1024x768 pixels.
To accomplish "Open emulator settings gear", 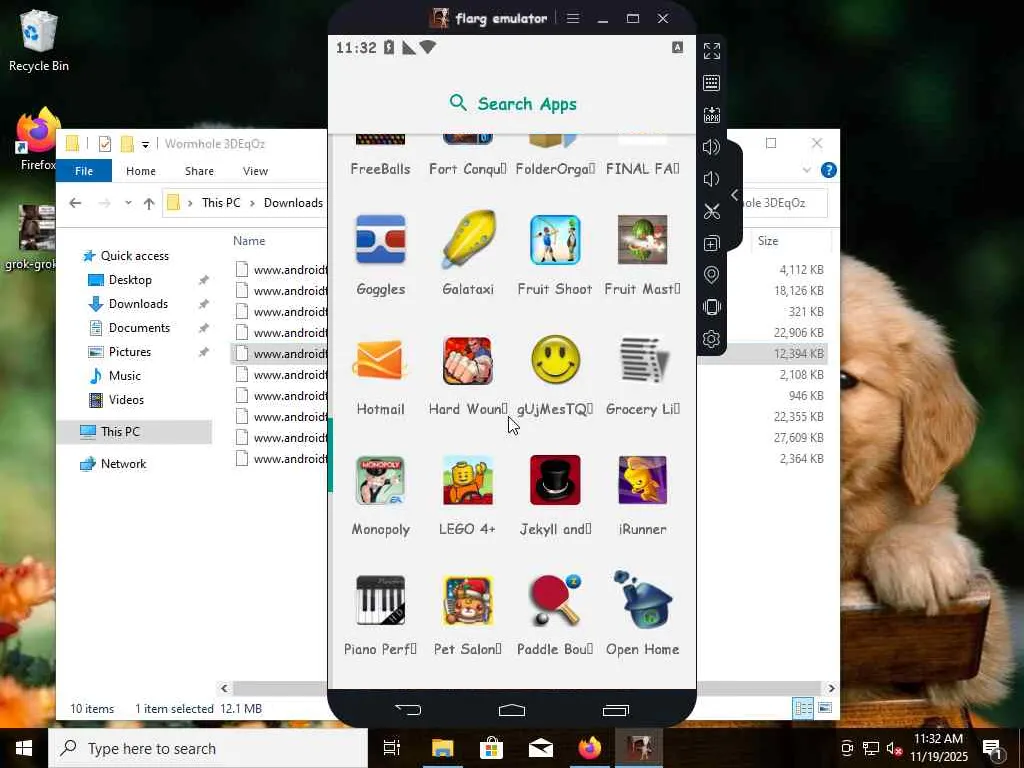I will [712, 339].
